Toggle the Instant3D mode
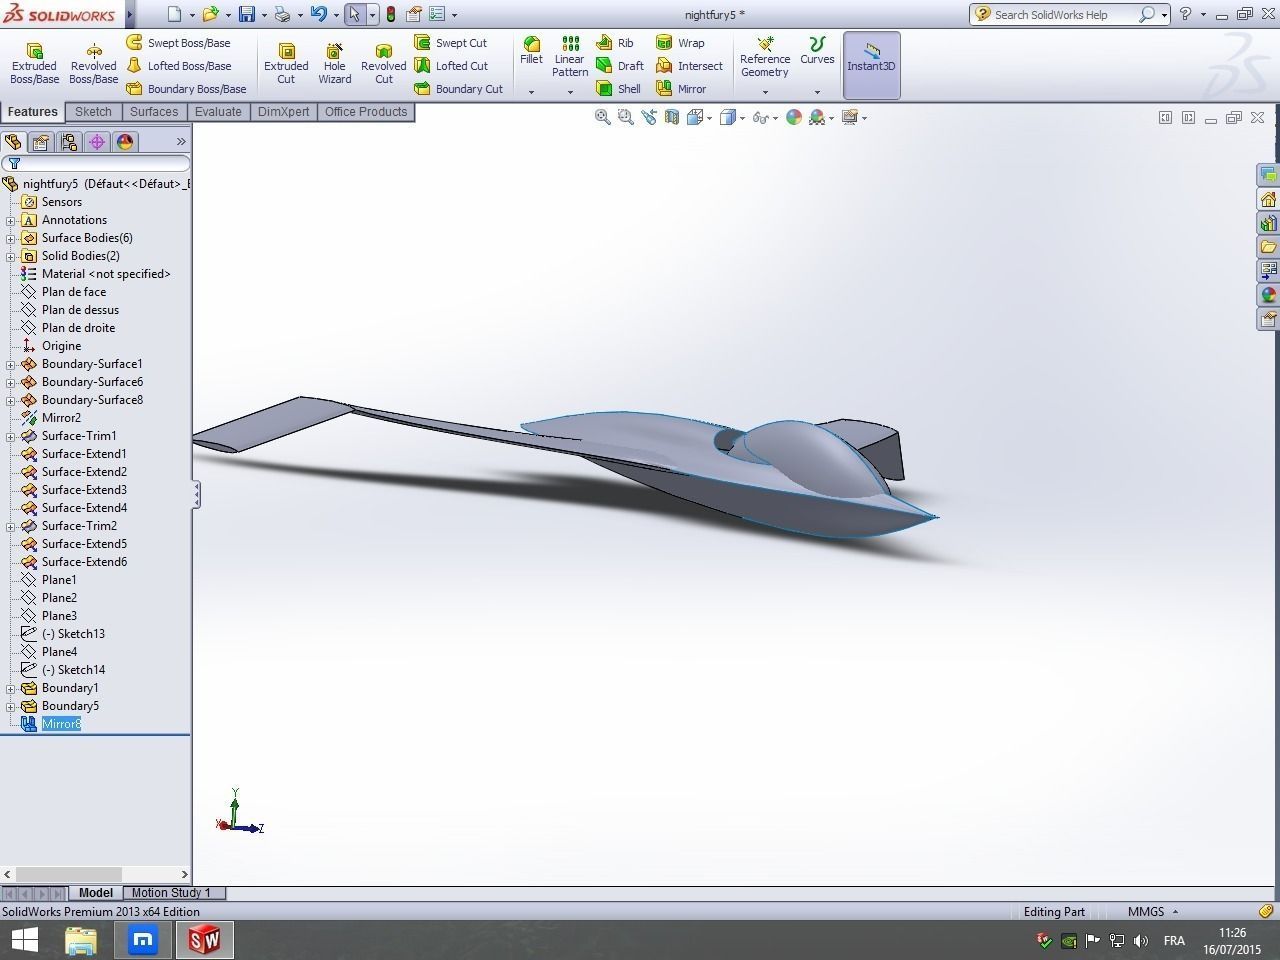This screenshot has height=960, width=1280. (x=871, y=64)
